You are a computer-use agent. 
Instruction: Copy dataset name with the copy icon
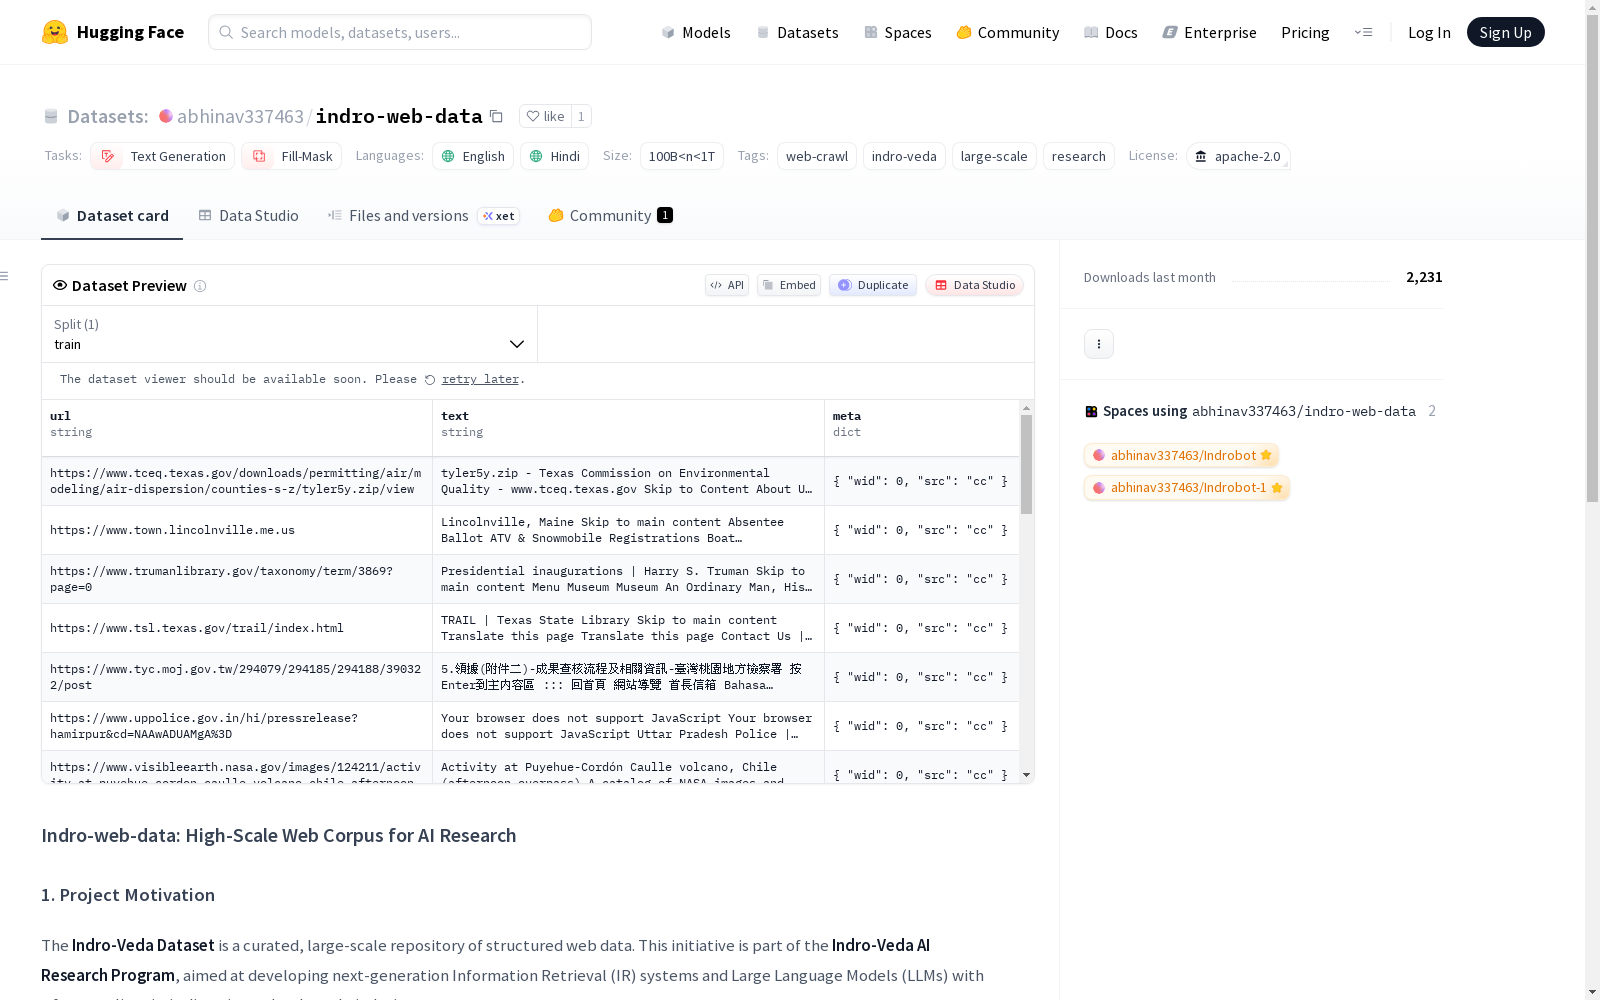(496, 116)
